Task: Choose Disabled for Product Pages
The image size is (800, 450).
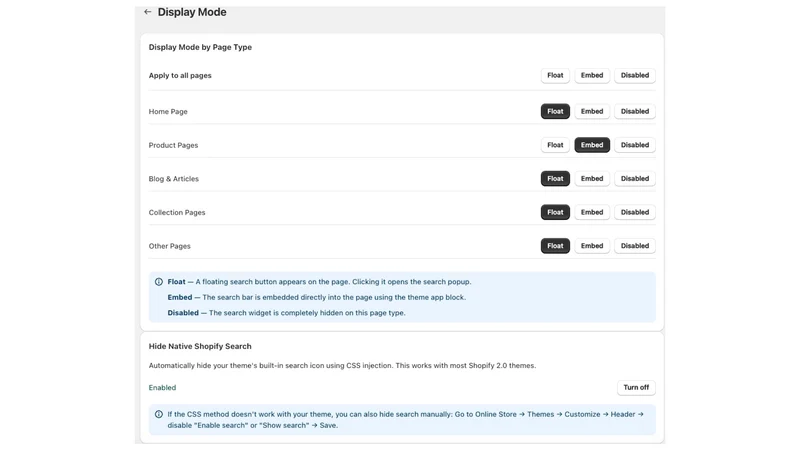Action: pyautogui.click(x=635, y=145)
